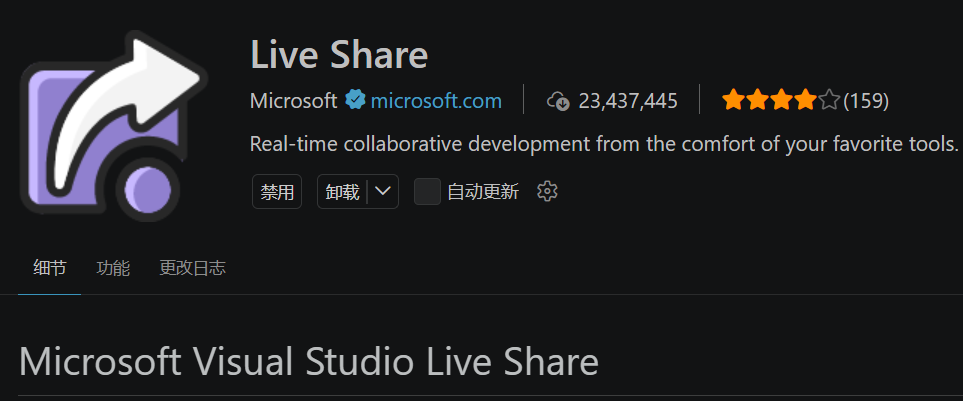
Task: Click the Microsoft Visual Studio Live Share heading
Action: coord(309,361)
